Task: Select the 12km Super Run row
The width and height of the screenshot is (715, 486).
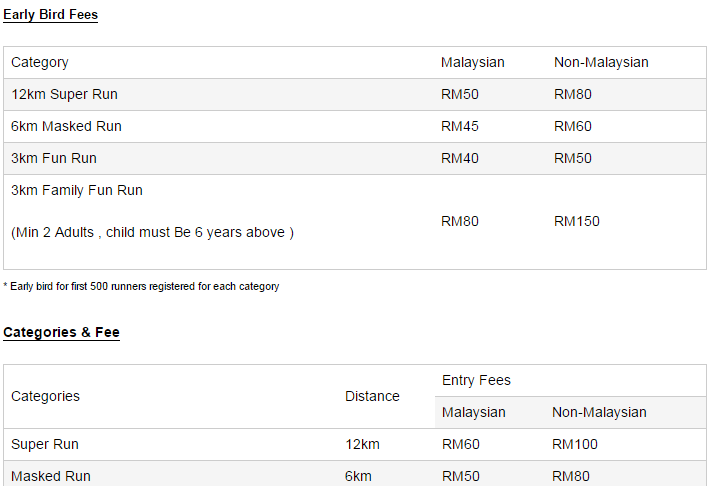Action: tap(64, 94)
